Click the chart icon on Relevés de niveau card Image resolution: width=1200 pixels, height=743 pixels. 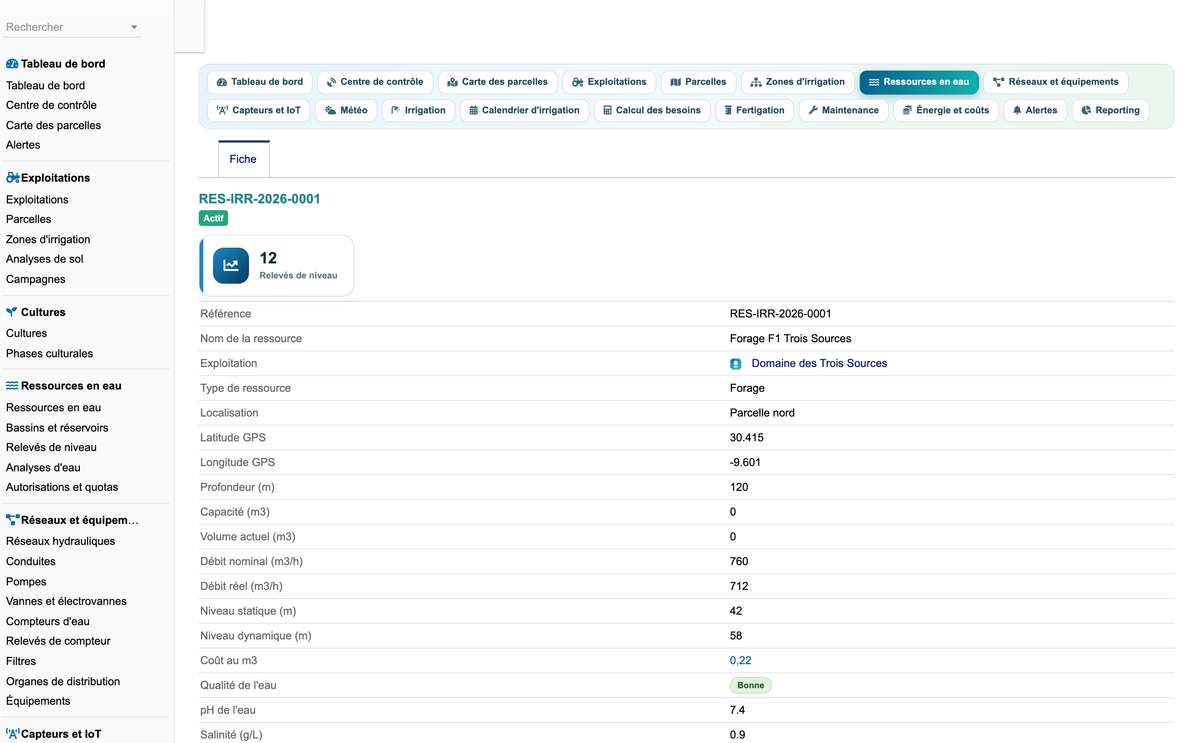[x=231, y=266]
